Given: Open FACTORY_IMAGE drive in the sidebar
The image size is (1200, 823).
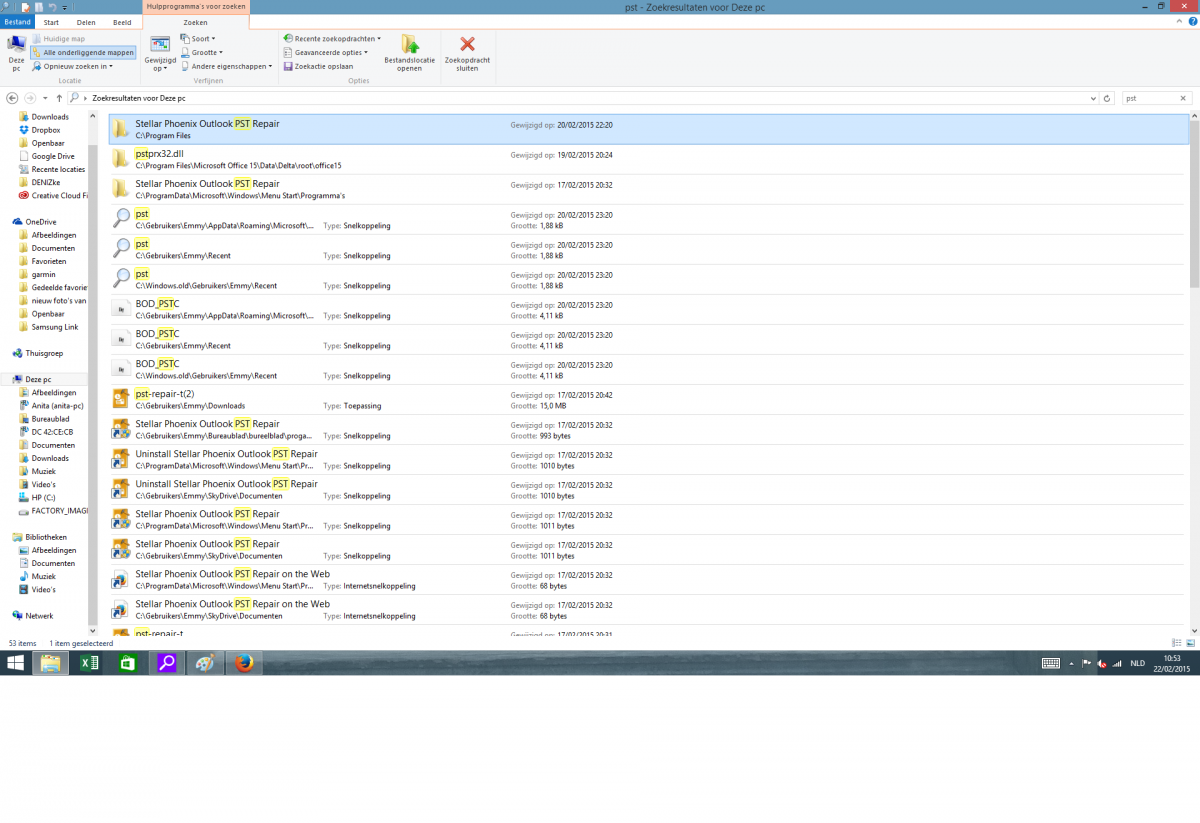Looking at the screenshot, I should 53,510.
